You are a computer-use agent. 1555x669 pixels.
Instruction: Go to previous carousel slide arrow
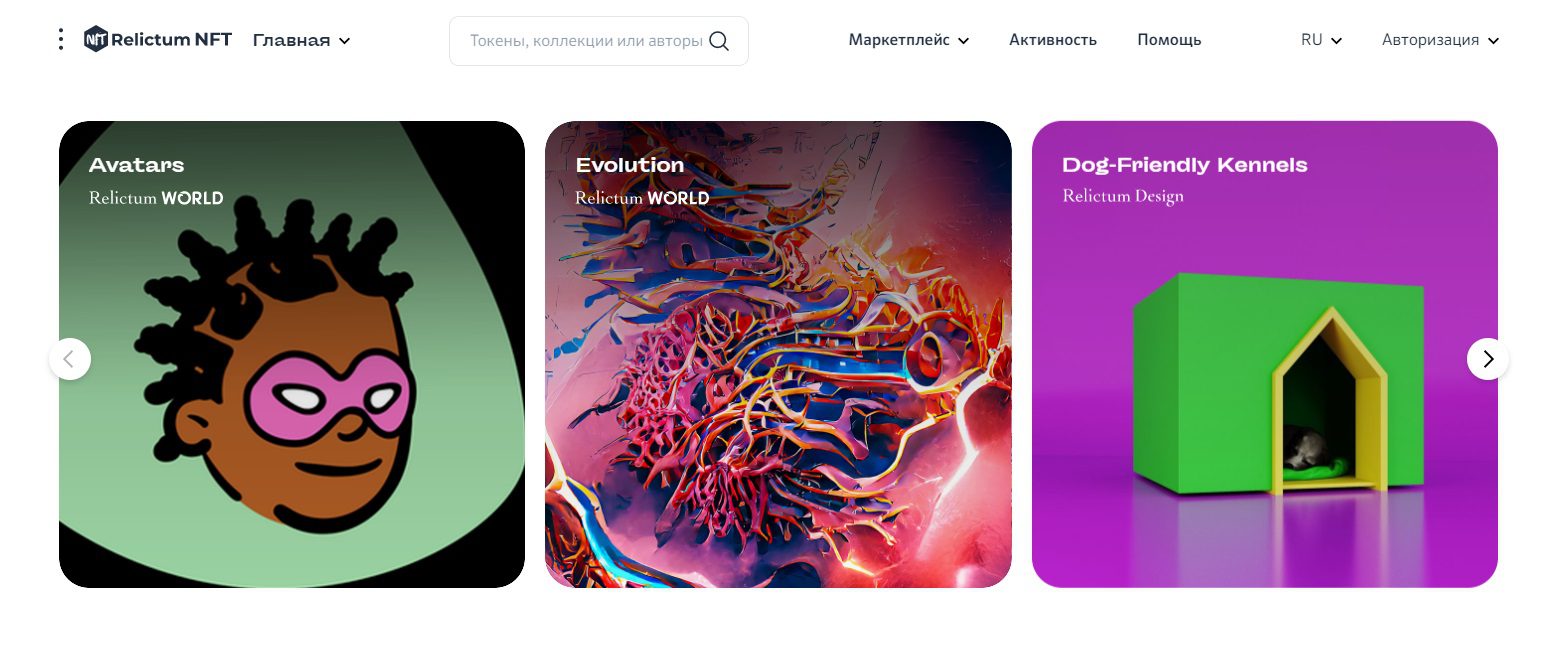(x=70, y=359)
